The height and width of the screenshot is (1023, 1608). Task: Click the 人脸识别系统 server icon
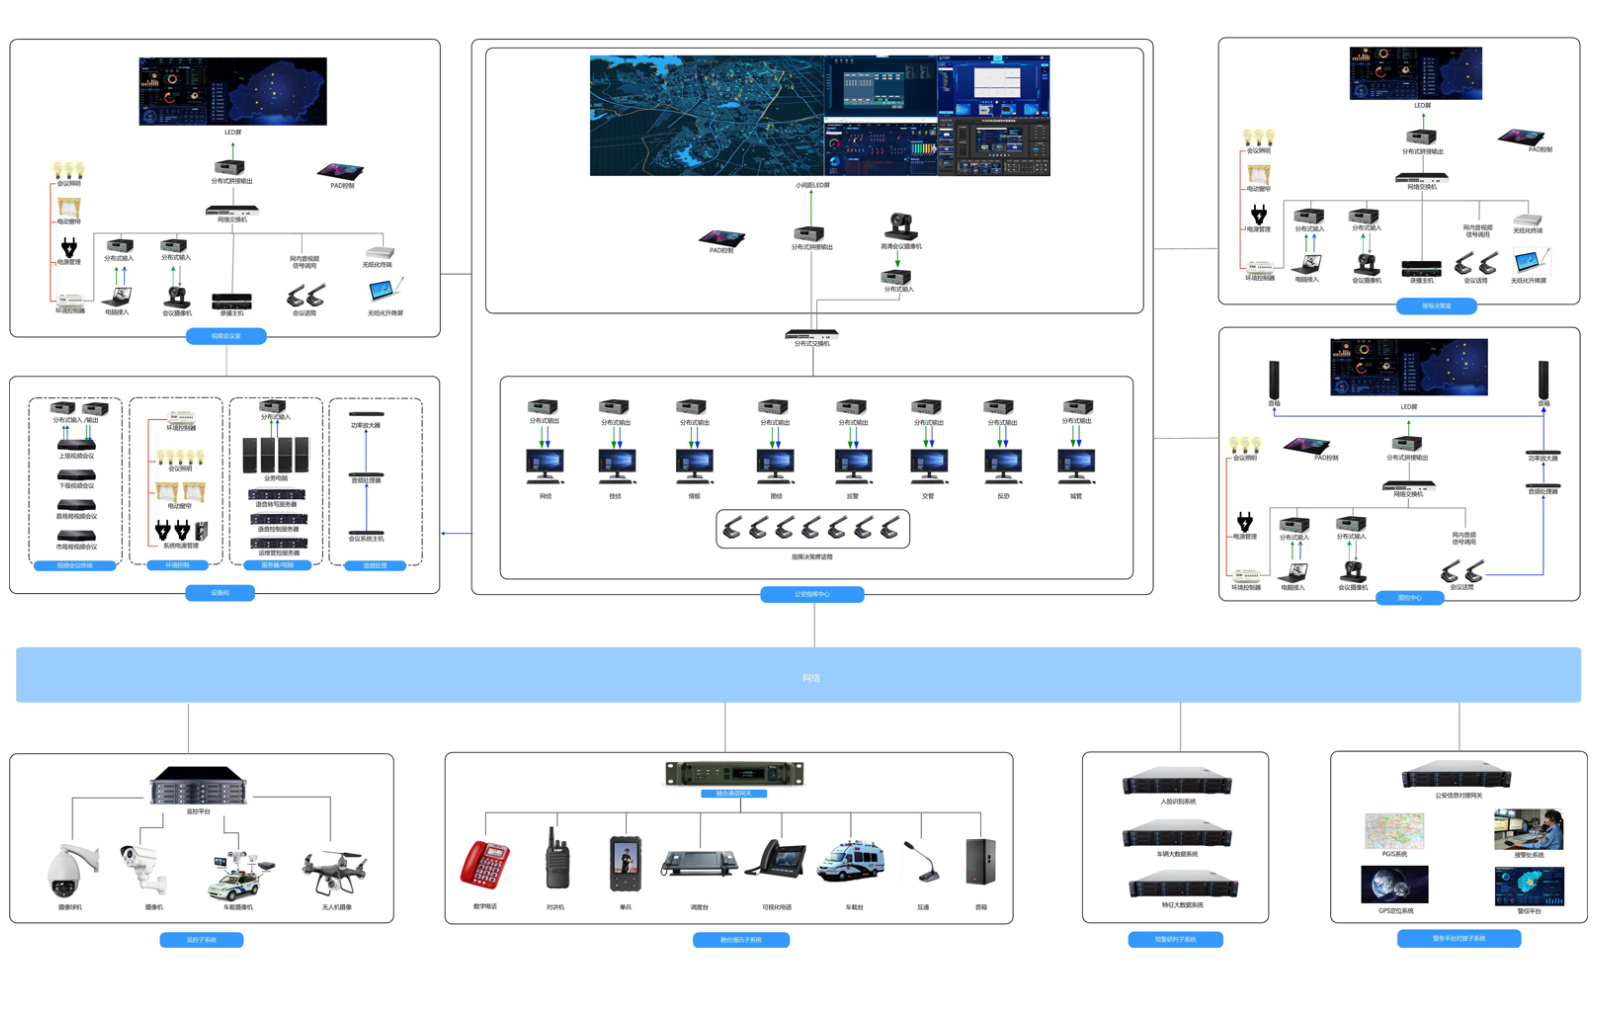coord(1177,782)
